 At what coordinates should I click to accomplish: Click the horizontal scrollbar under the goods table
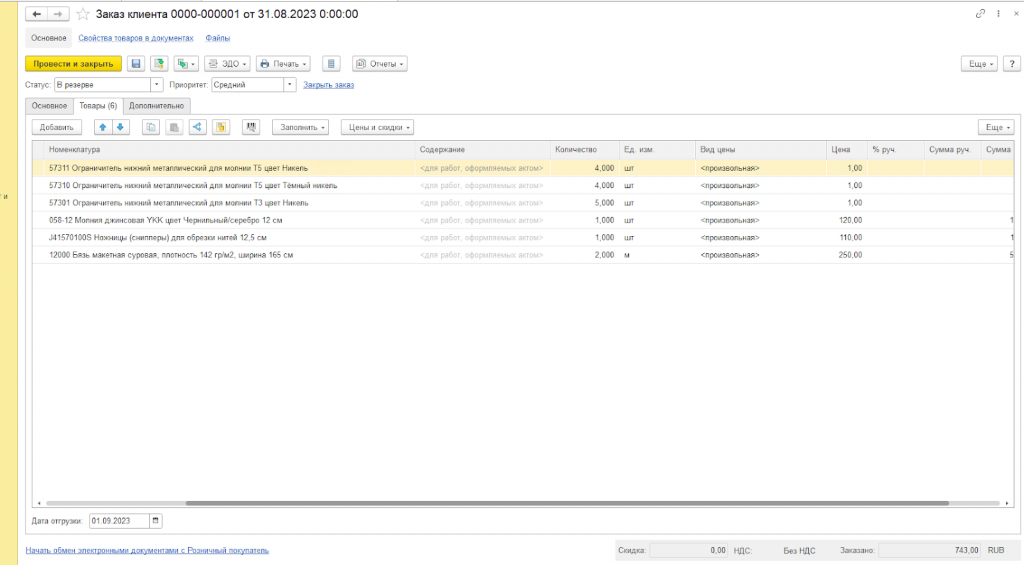(x=500, y=503)
